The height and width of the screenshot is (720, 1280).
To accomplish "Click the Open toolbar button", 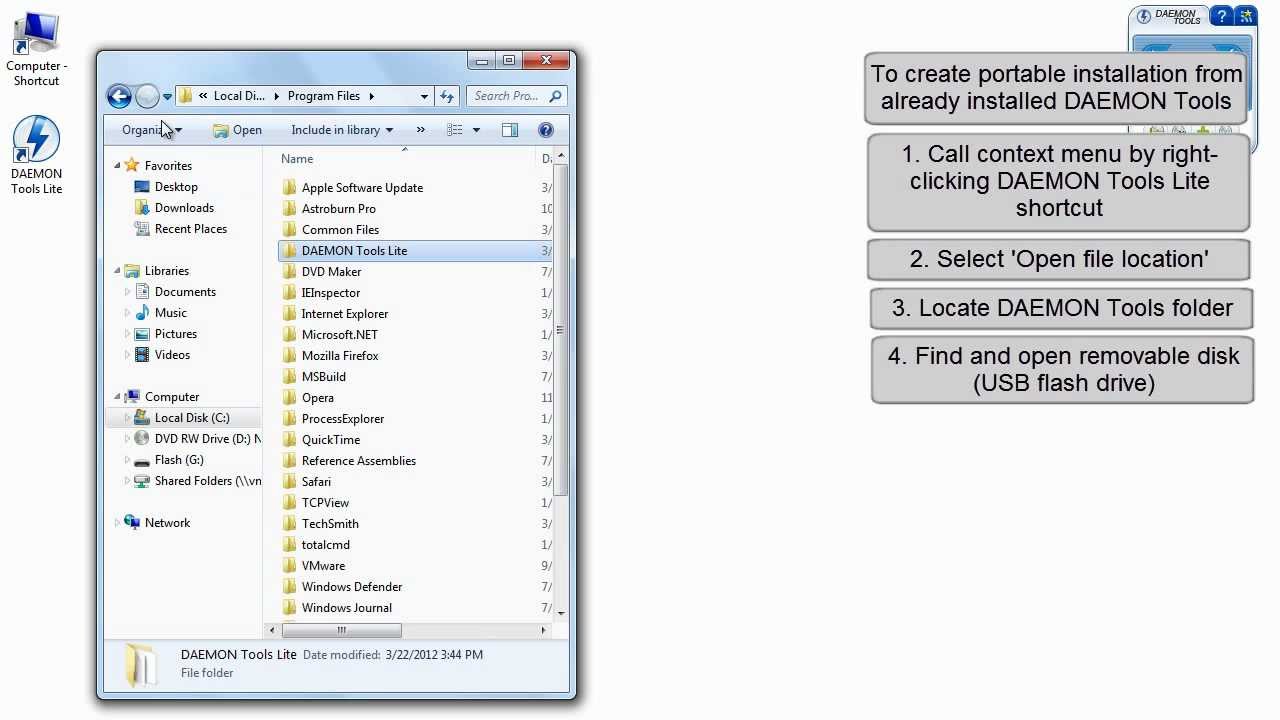I will [237, 130].
